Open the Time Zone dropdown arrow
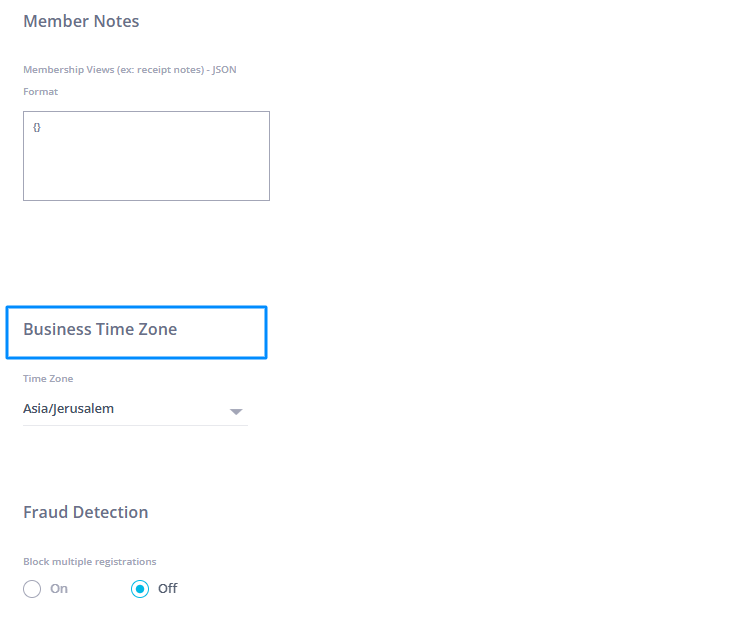This screenshot has width=750, height=642. click(236, 411)
